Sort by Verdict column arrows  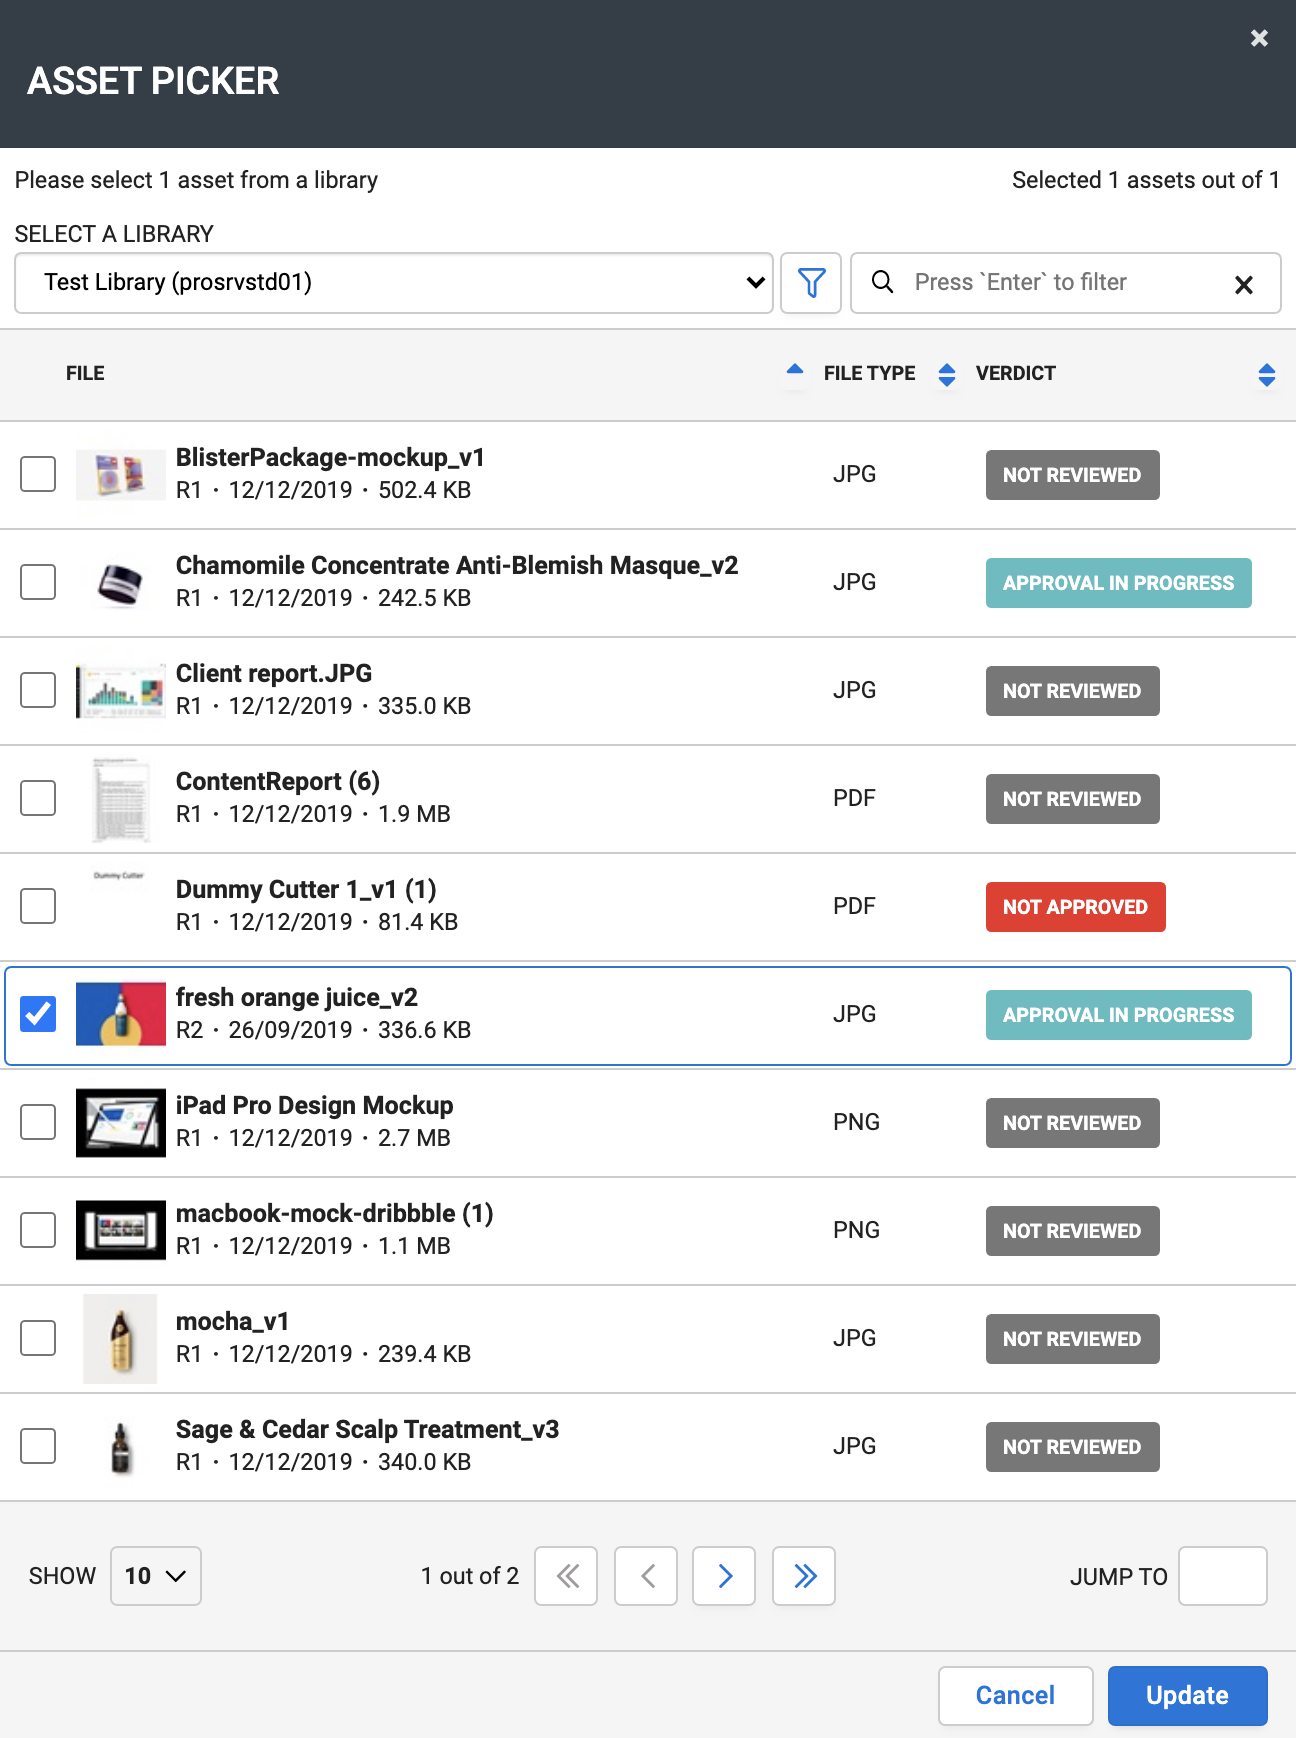1266,375
